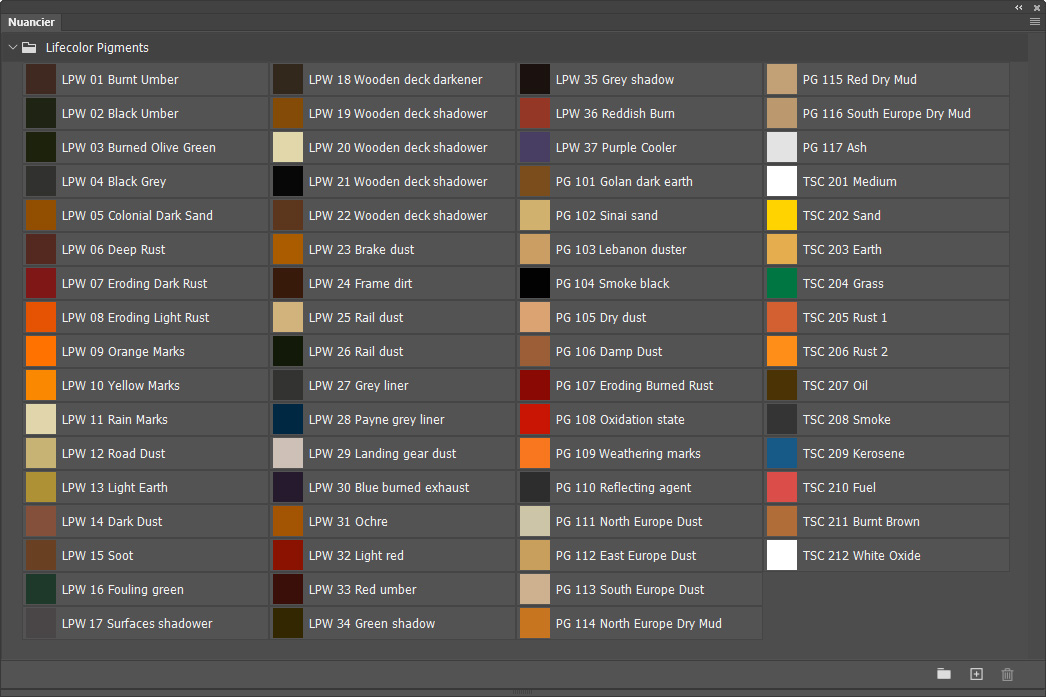The height and width of the screenshot is (697, 1046).
Task: Click the 'LPW 06 Deep Rust' label
Action: point(113,249)
